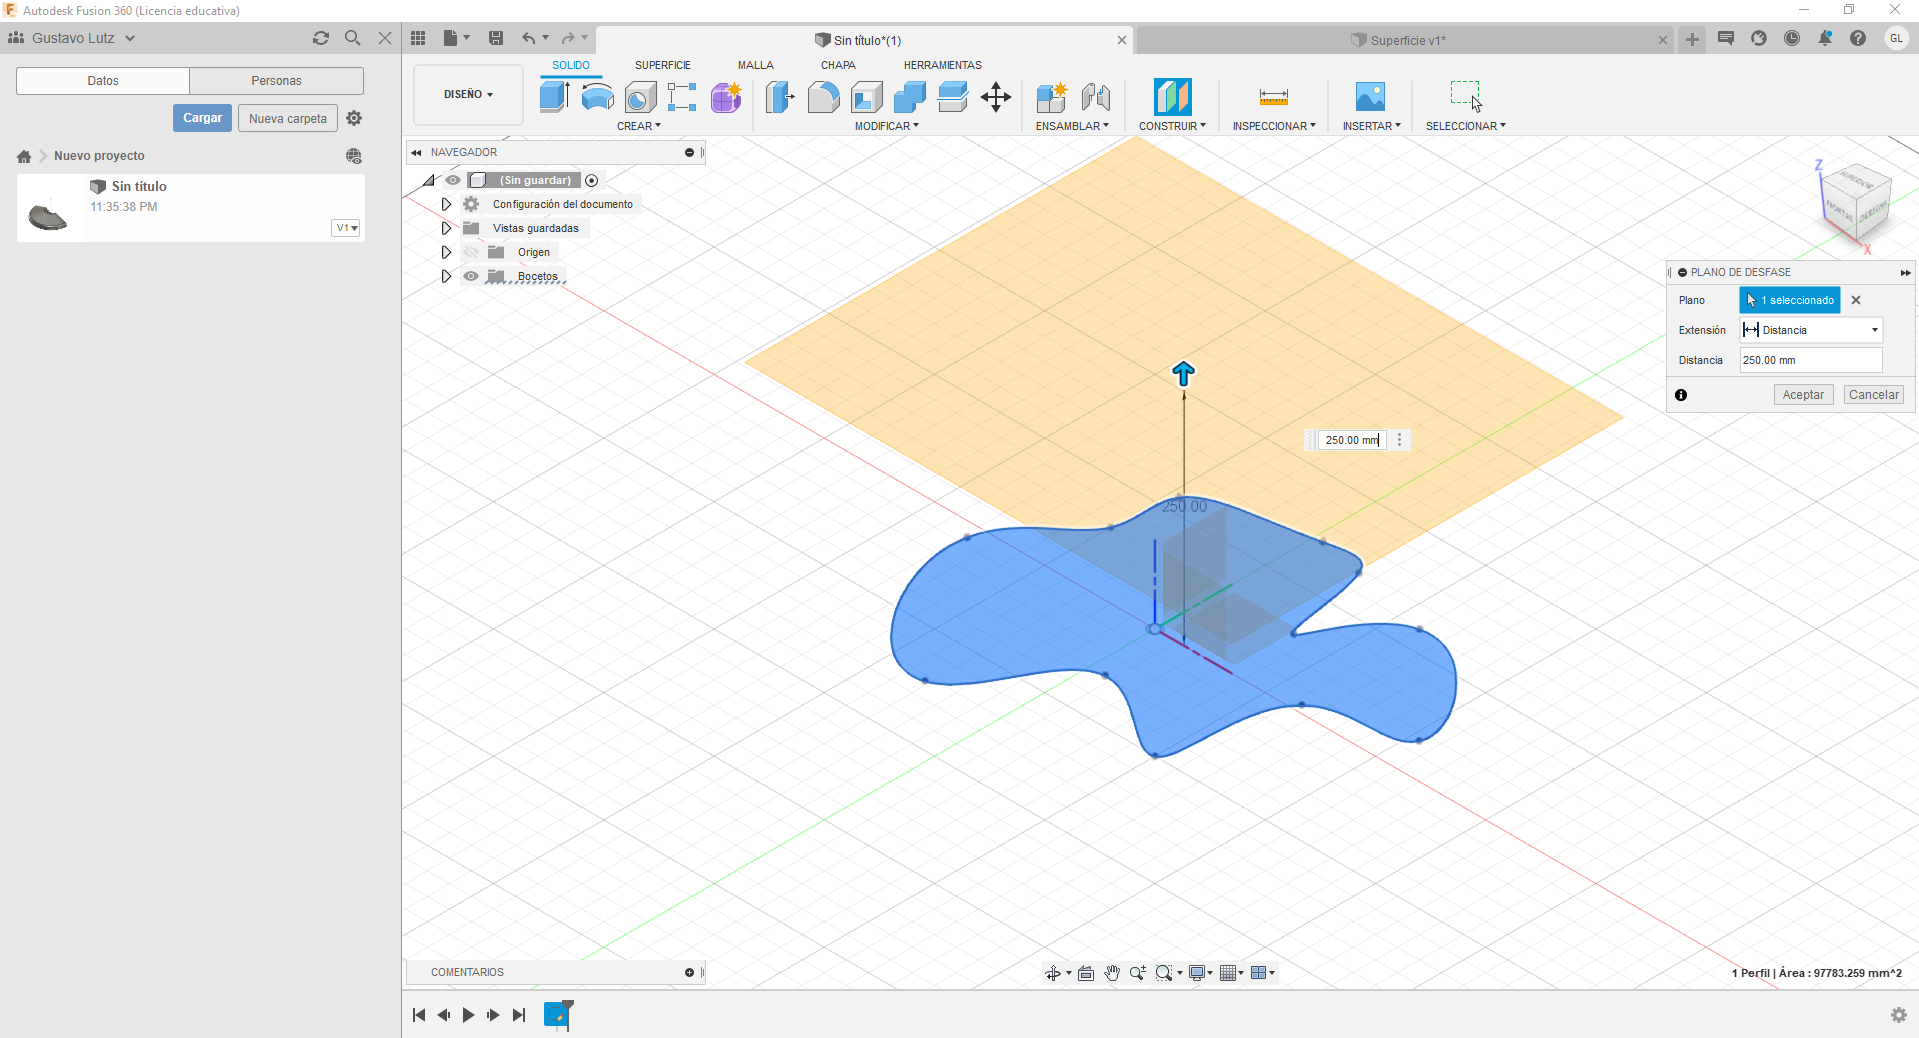Switch to the Personas tab
The height and width of the screenshot is (1038, 1919).
click(276, 81)
